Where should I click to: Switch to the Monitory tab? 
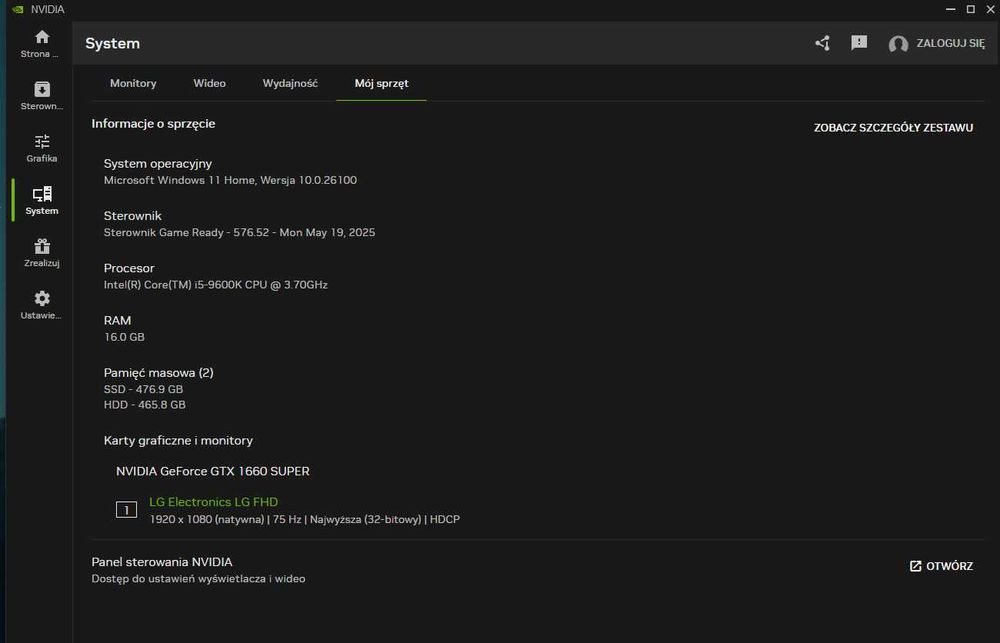[133, 84]
